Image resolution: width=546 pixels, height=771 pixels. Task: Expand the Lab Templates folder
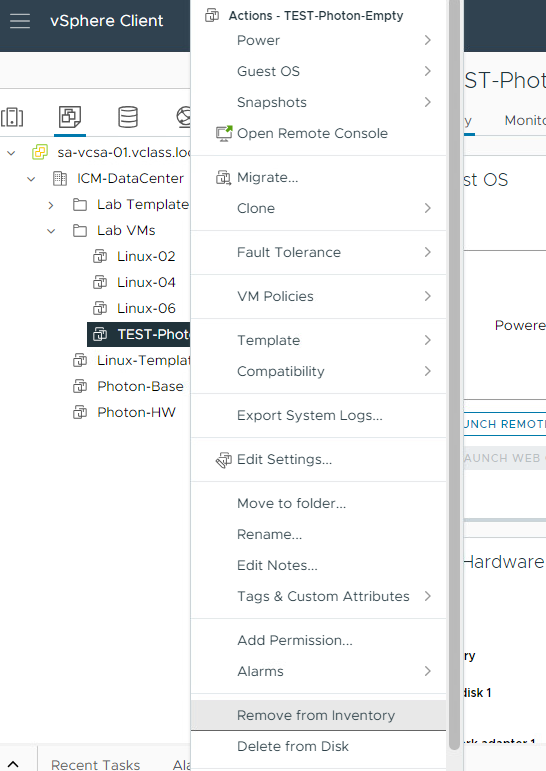51,205
